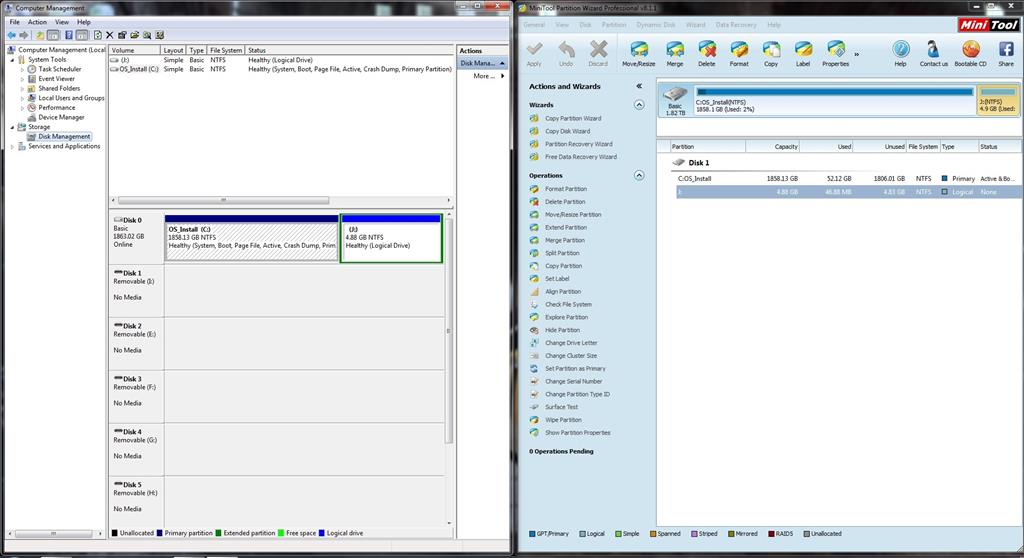Sort MiniTool list by Capacity column
Screen dimensions: 1024x558
[773, 147]
